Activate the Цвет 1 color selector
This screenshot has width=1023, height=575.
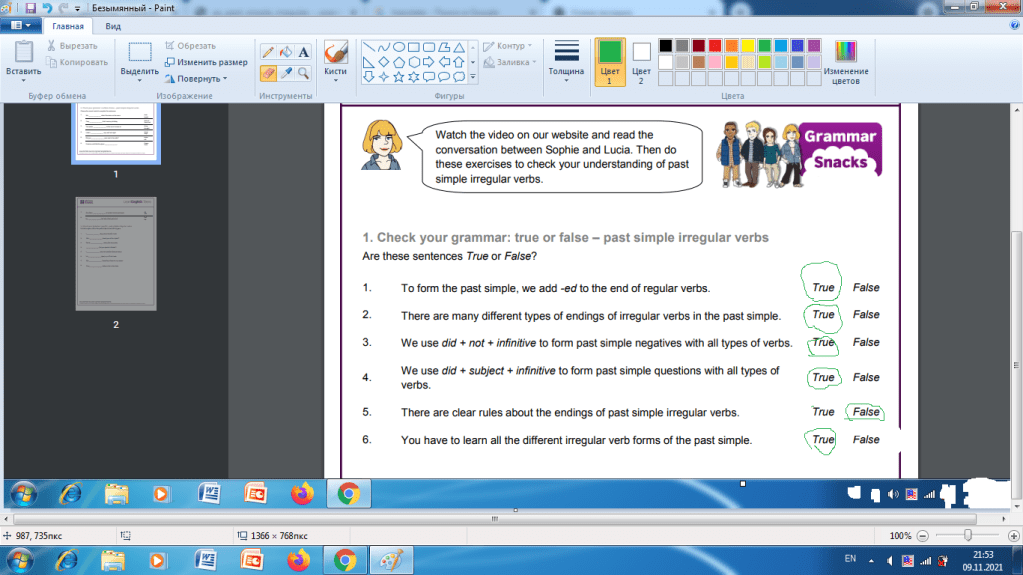609,61
